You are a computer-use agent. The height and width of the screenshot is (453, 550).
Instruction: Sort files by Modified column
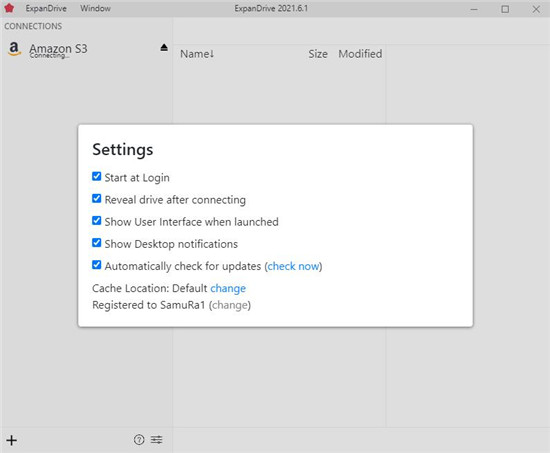coord(360,54)
